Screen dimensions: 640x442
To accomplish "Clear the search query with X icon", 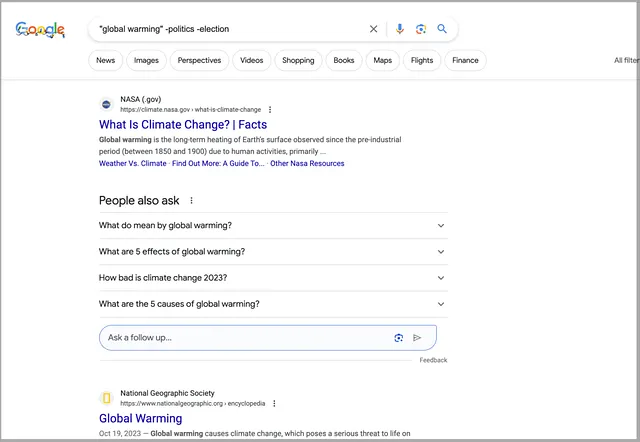I will (373, 29).
